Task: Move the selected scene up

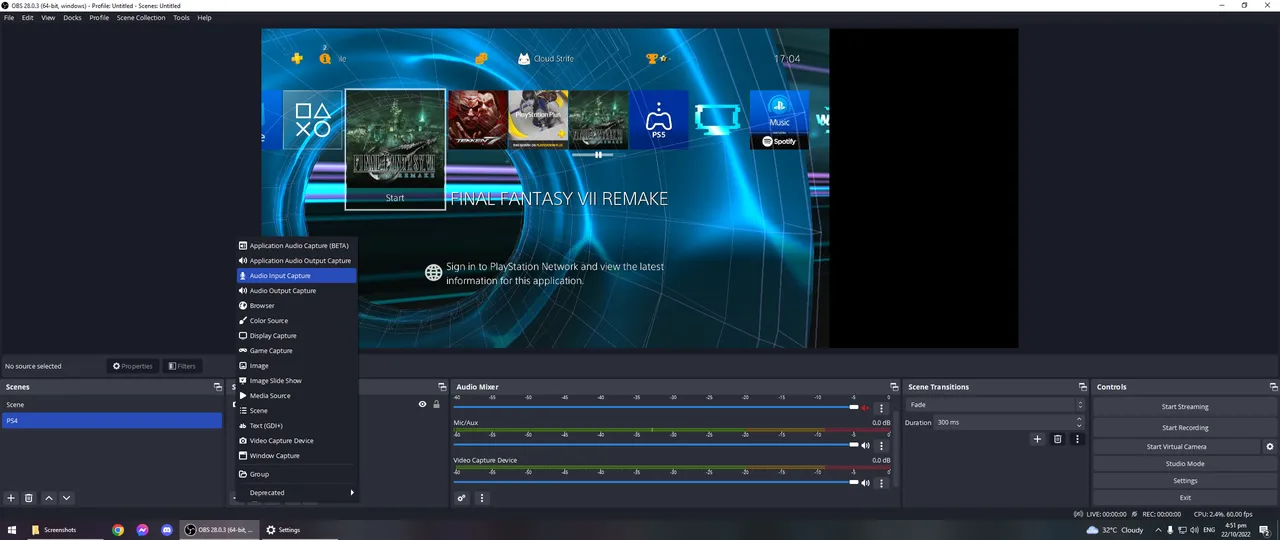Action: pos(48,498)
